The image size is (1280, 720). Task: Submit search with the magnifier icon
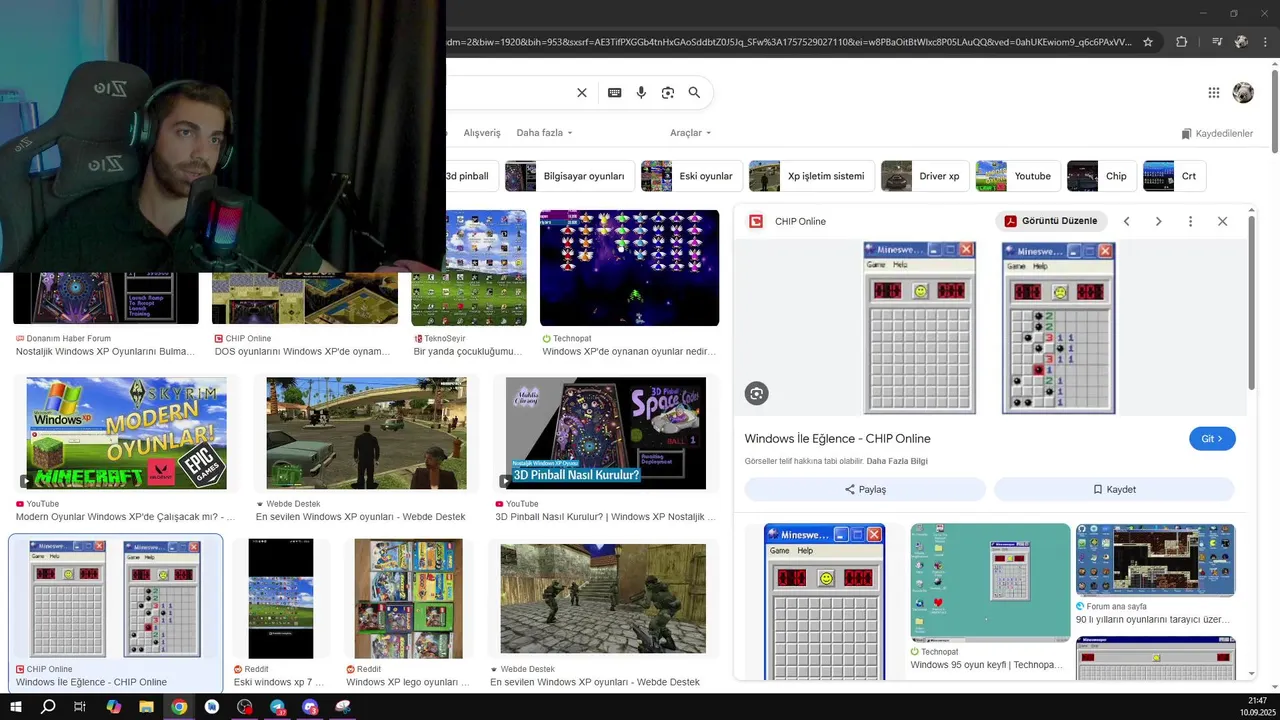694,93
